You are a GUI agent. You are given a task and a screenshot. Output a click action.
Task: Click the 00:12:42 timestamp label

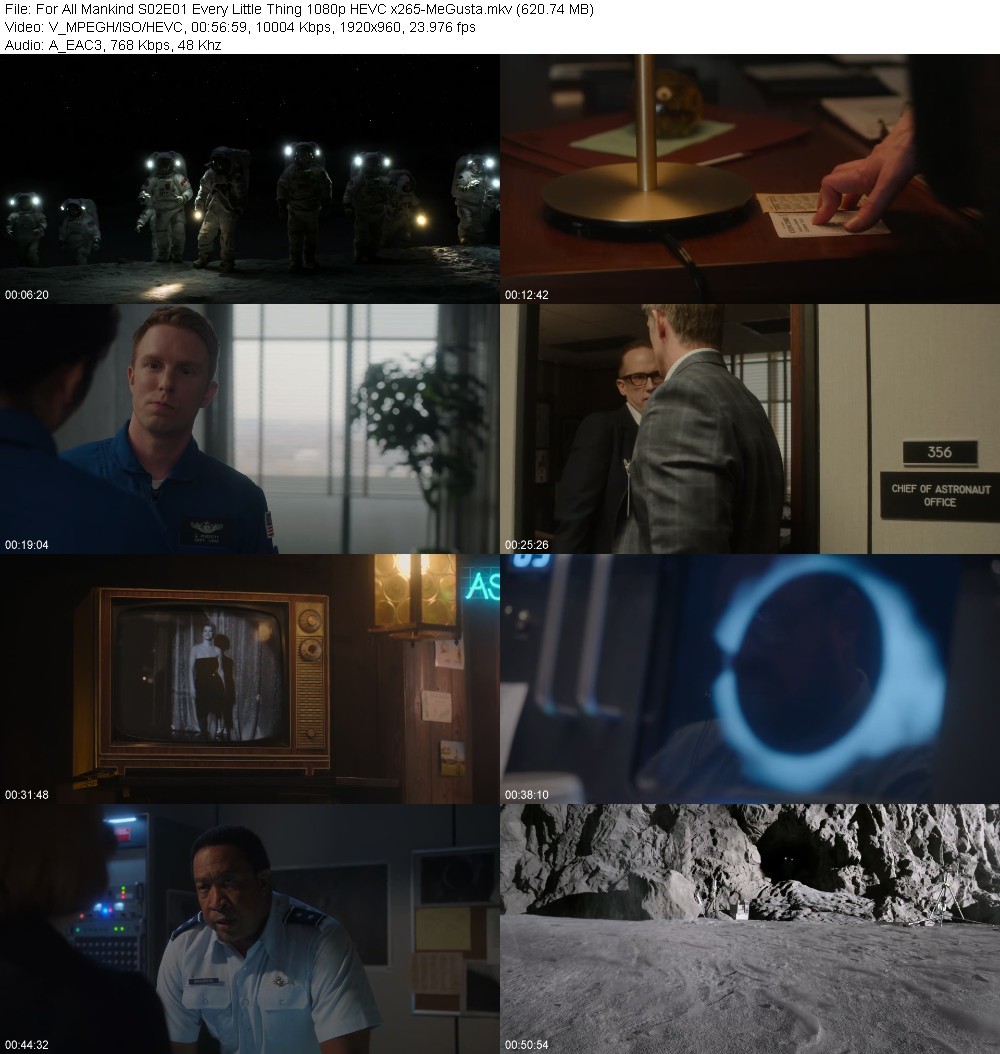(x=527, y=294)
